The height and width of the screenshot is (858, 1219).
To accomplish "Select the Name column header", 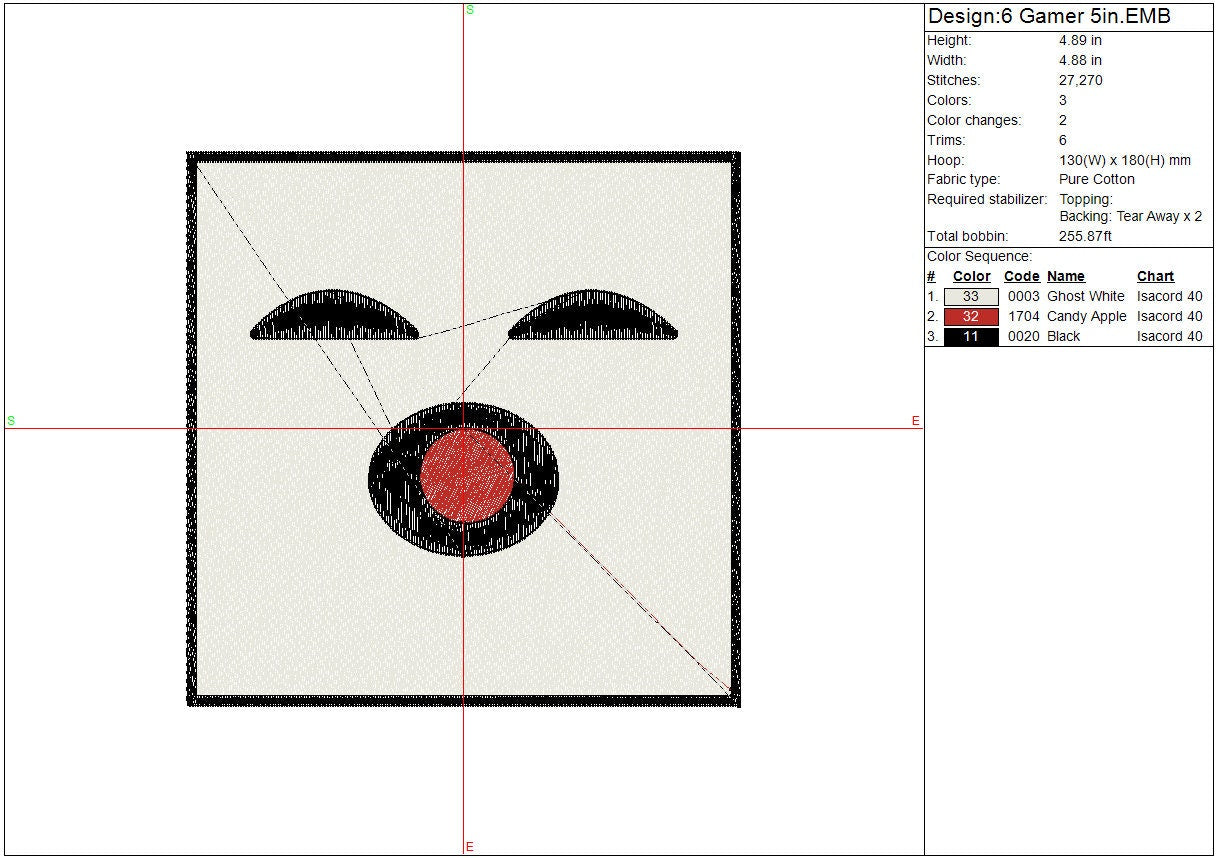I will (1065, 277).
